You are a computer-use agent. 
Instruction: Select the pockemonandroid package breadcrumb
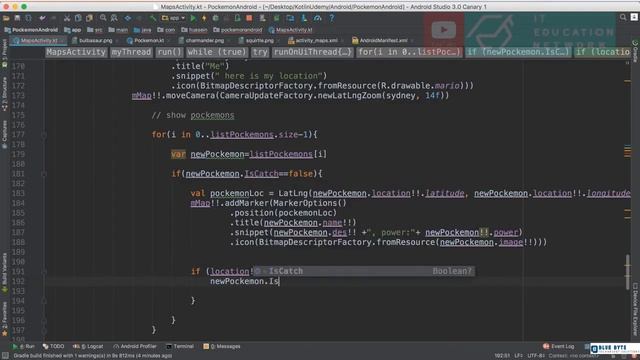coord(238,30)
